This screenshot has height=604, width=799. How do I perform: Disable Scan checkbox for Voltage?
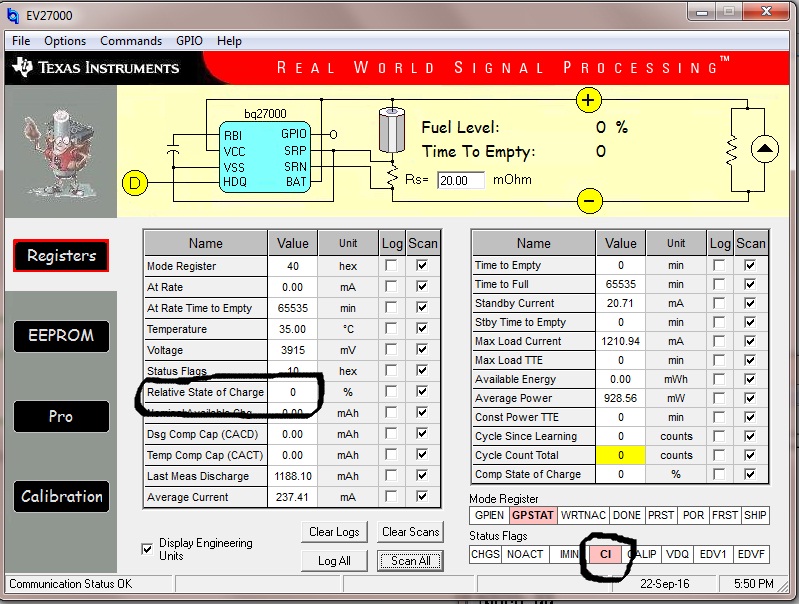click(422, 349)
